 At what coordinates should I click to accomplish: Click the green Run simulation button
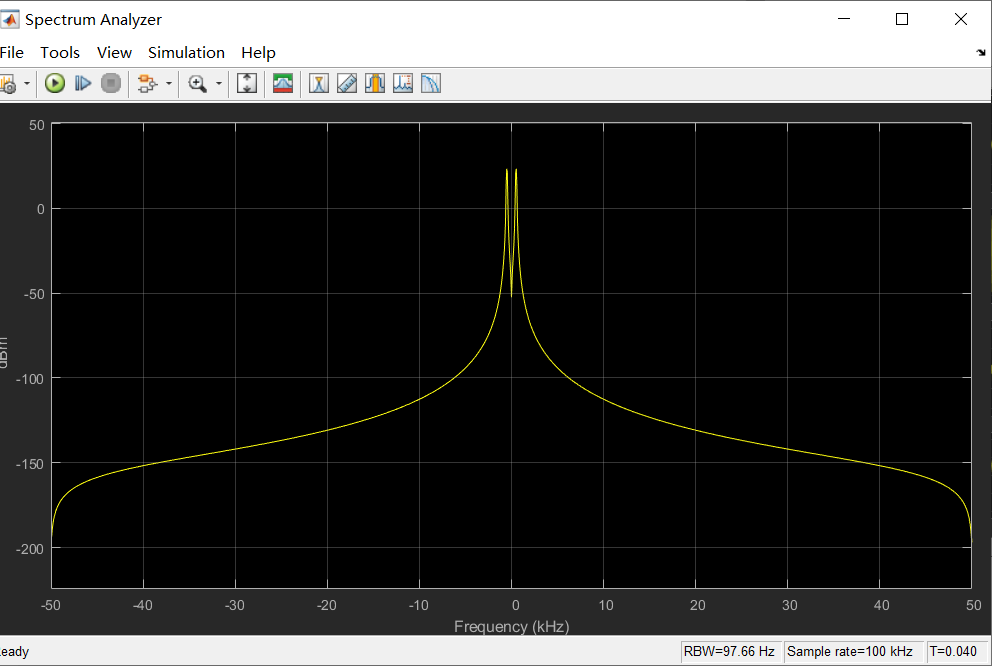coord(55,83)
